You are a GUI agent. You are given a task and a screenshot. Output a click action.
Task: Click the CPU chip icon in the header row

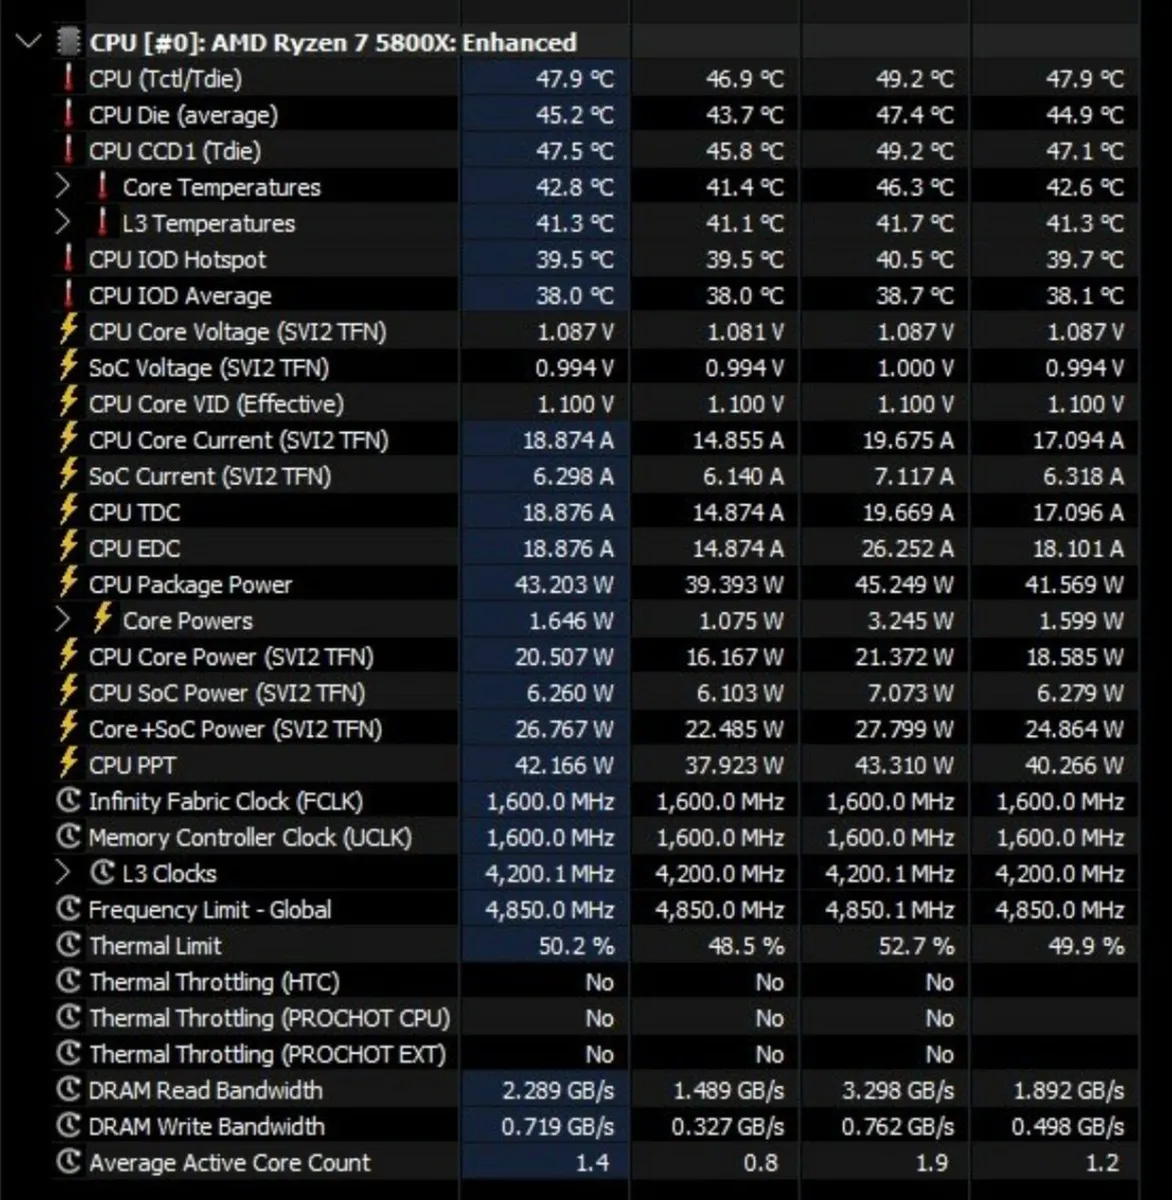click(x=68, y=42)
